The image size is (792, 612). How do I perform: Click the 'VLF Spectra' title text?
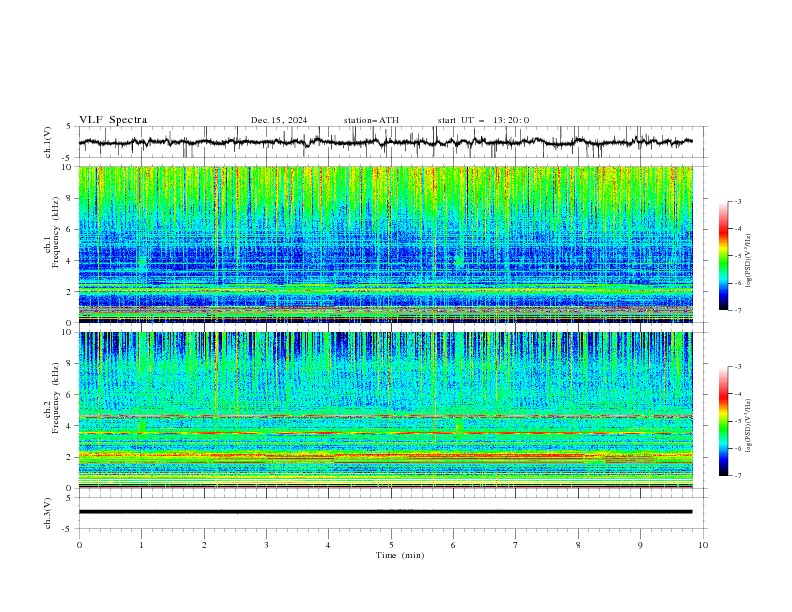click(x=113, y=120)
